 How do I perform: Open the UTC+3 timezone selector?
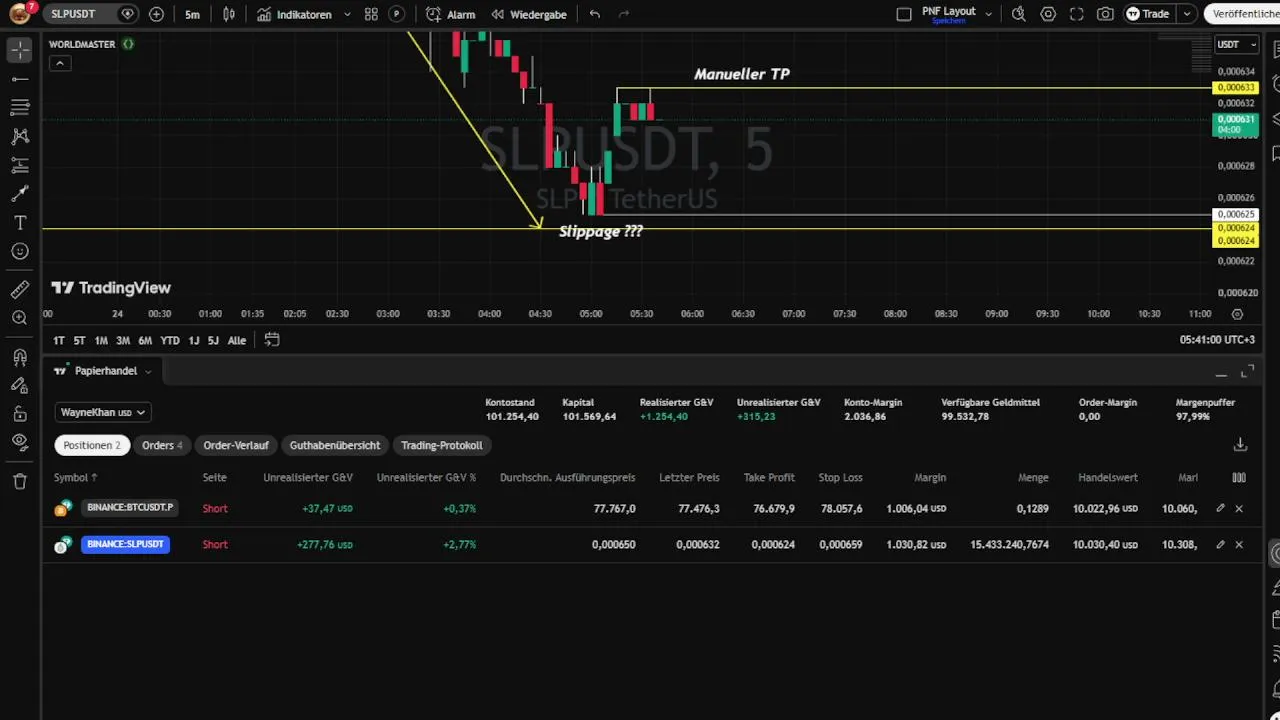pyautogui.click(x=1217, y=340)
